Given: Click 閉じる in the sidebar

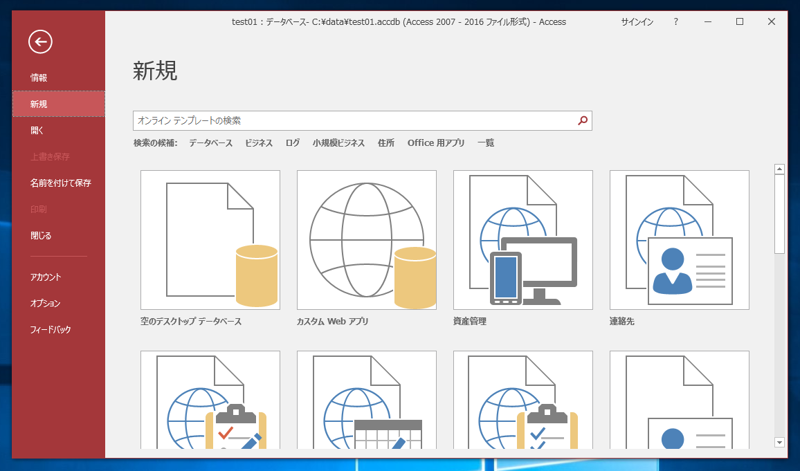Looking at the screenshot, I should tap(59, 236).
